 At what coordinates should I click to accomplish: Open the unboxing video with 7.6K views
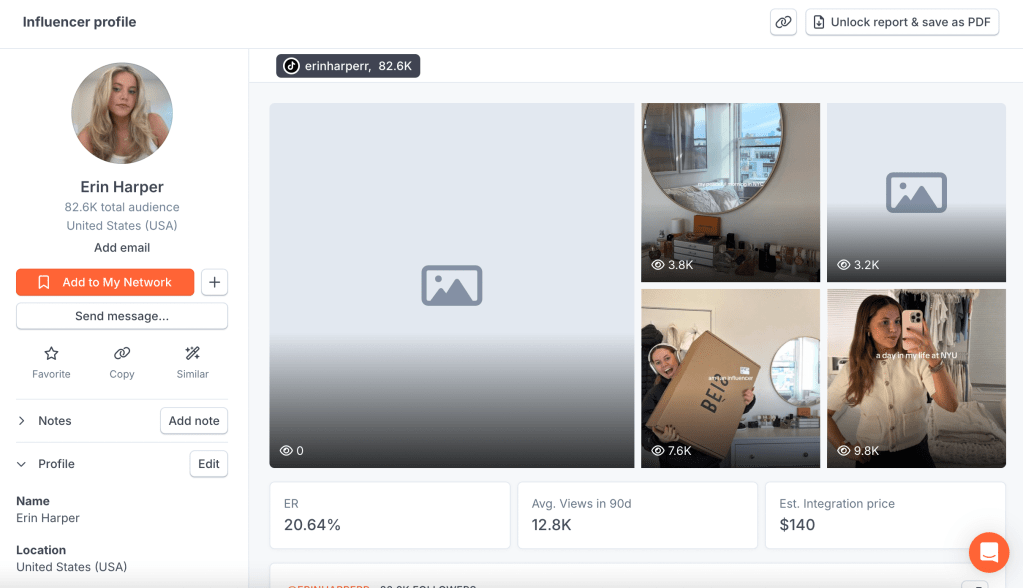tap(730, 378)
